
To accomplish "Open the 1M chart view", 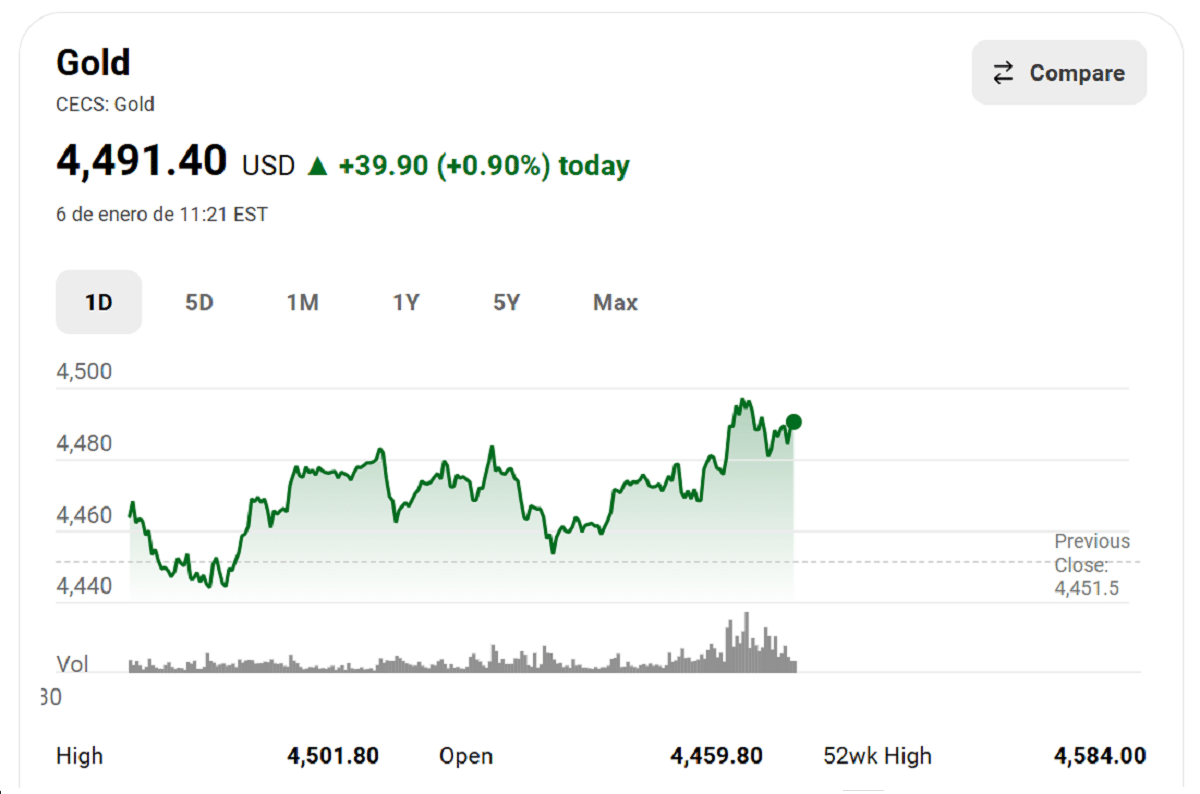I will [303, 302].
